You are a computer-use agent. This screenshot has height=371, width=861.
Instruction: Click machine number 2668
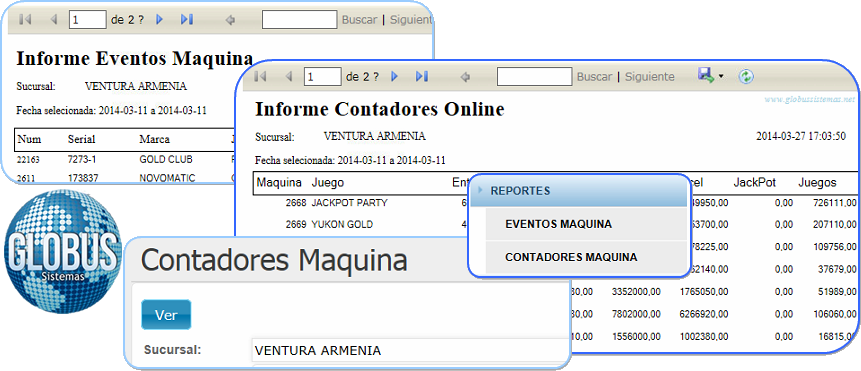coord(296,203)
